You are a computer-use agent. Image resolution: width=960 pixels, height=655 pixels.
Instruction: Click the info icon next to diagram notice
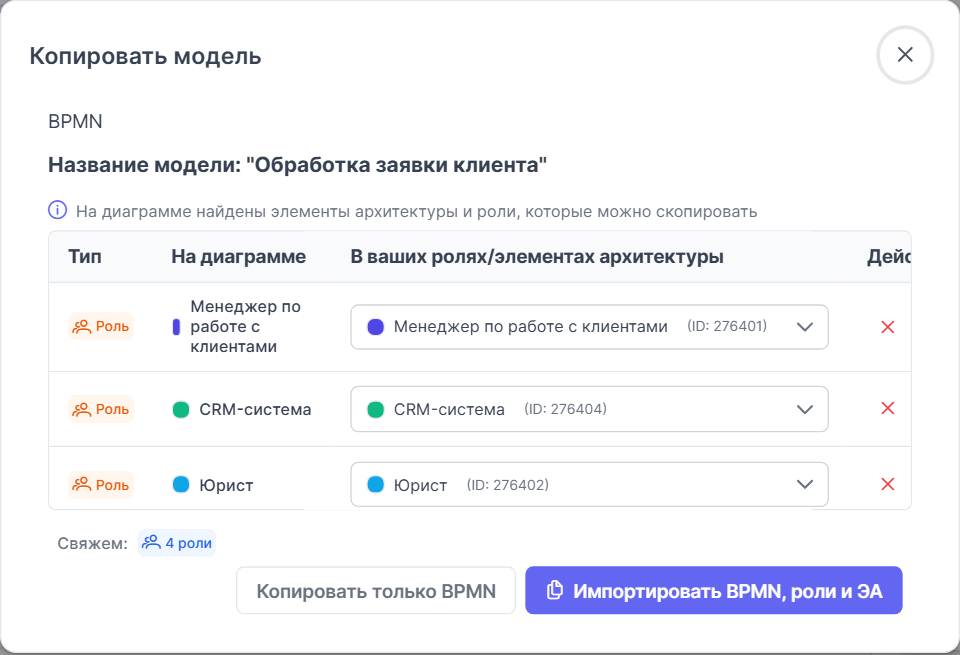click(58, 211)
